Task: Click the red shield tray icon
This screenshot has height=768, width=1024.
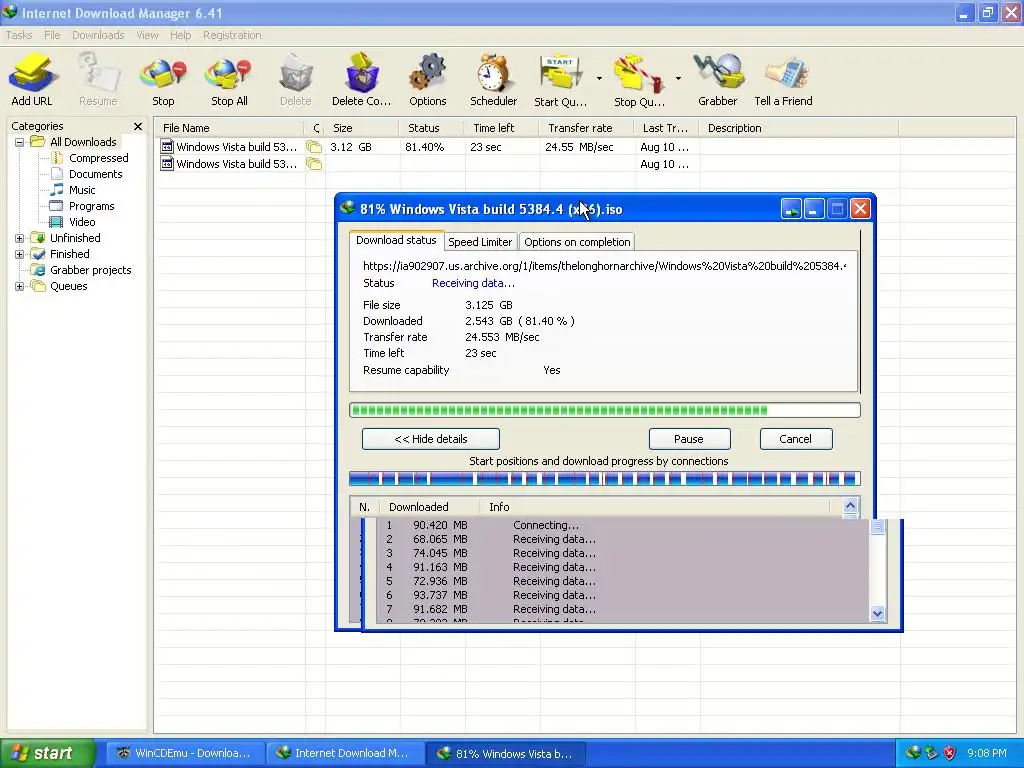Action: [950, 753]
